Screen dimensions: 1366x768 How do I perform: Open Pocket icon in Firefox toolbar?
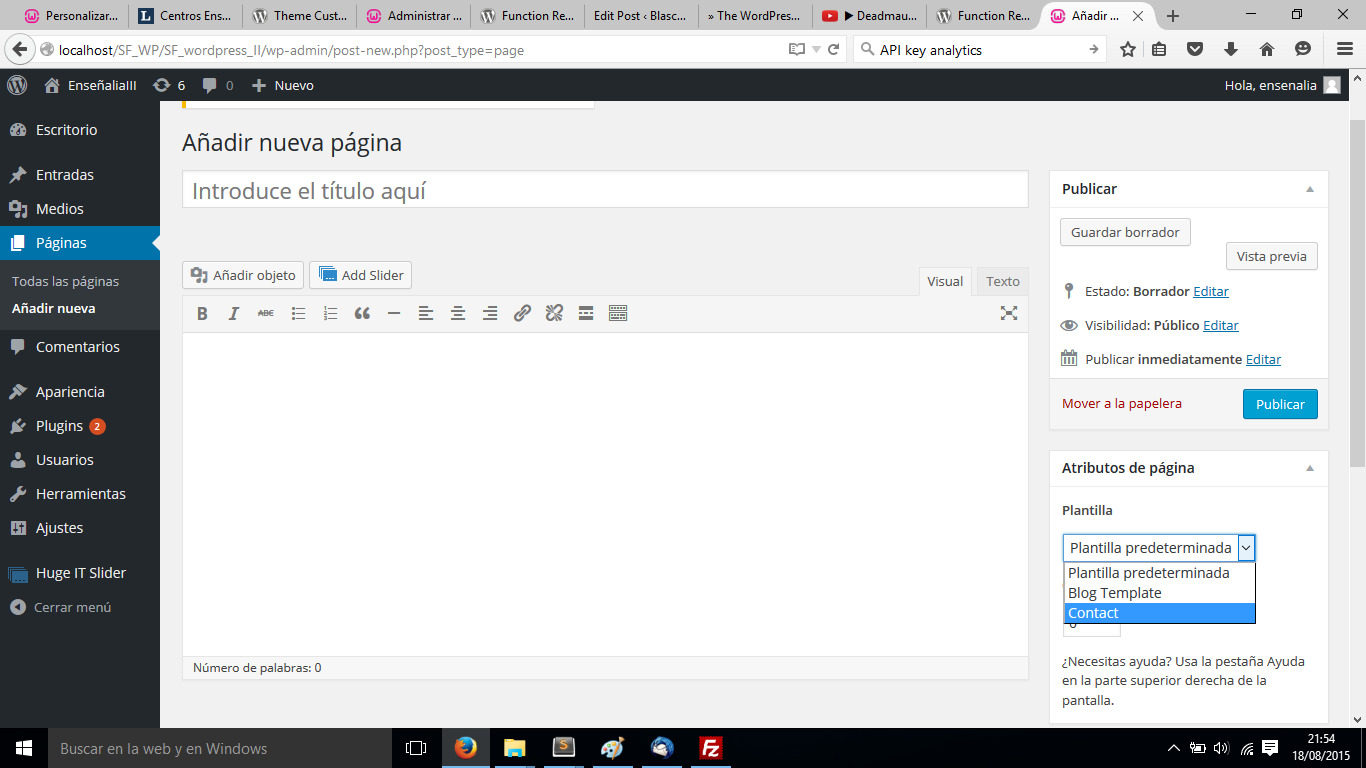(x=1195, y=50)
